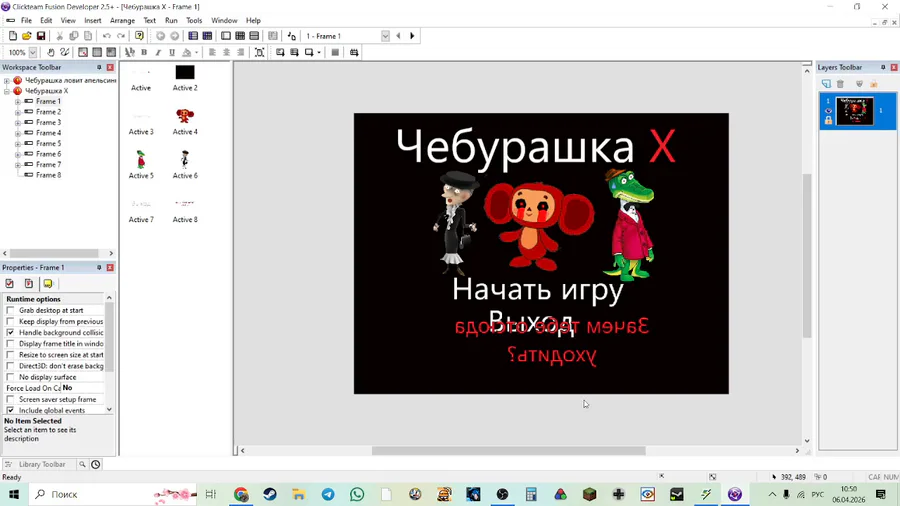Check Keep display from previous frame
Screen dimensions: 900x506
tap(10, 321)
